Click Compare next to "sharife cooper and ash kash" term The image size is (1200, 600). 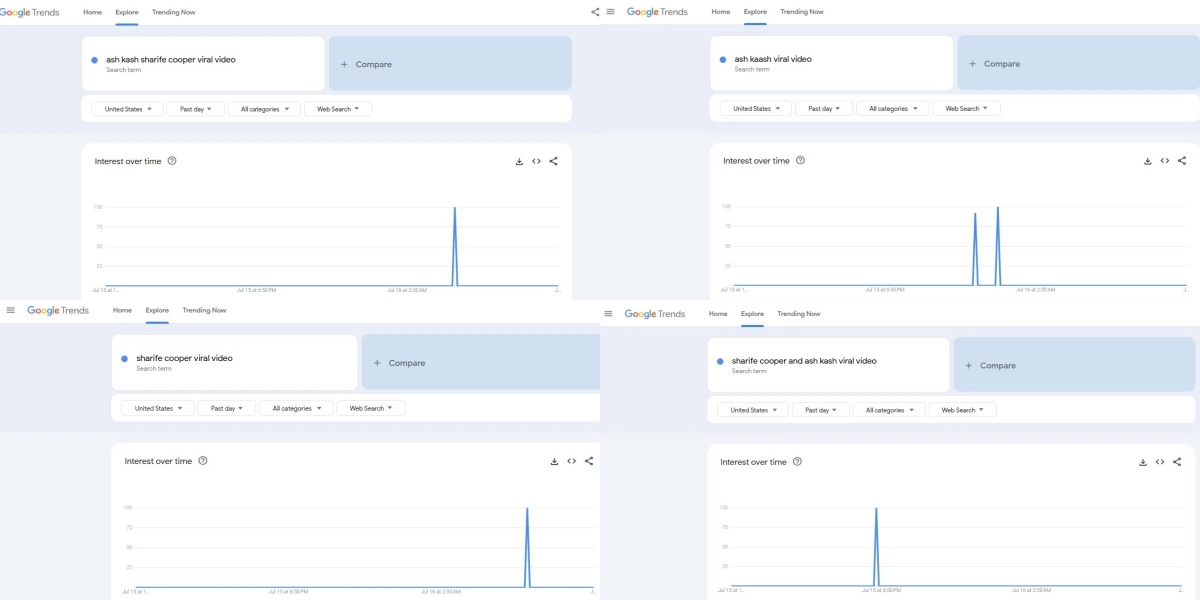coord(1074,366)
